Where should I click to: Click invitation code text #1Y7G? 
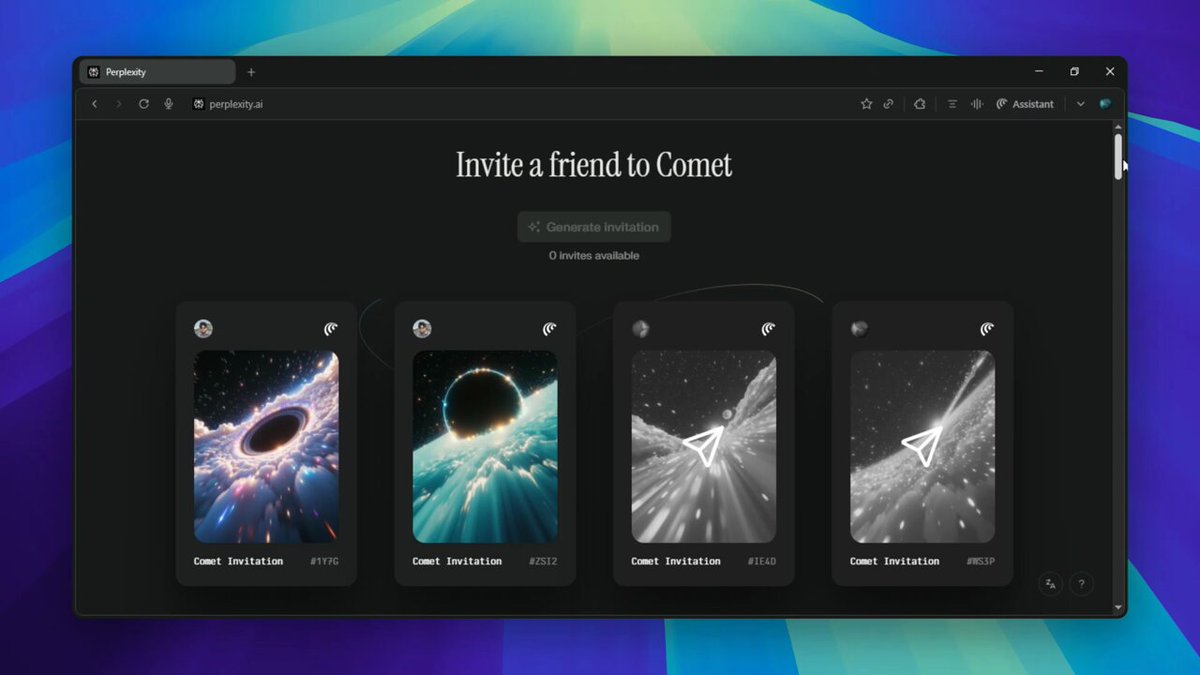pos(324,562)
